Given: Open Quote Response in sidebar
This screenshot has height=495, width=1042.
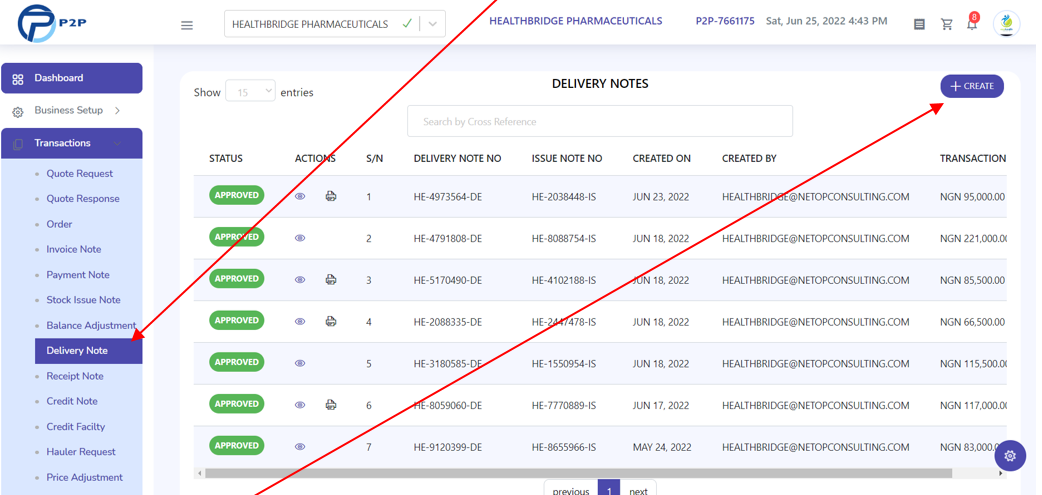Looking at the screenshot, I should (83, 199).
